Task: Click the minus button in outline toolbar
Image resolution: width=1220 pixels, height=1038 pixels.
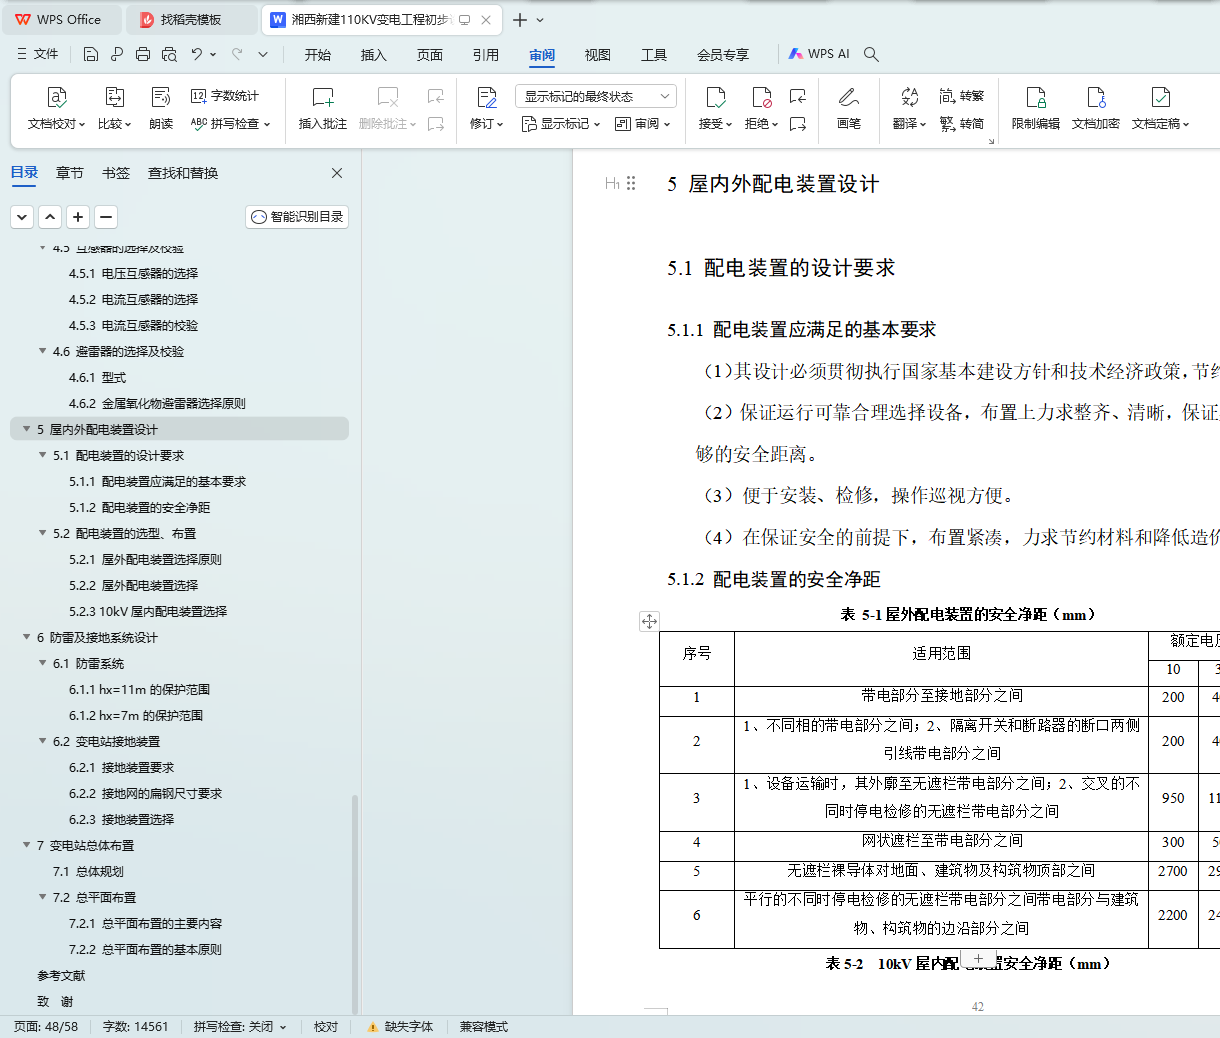Action: coord(106,217)
